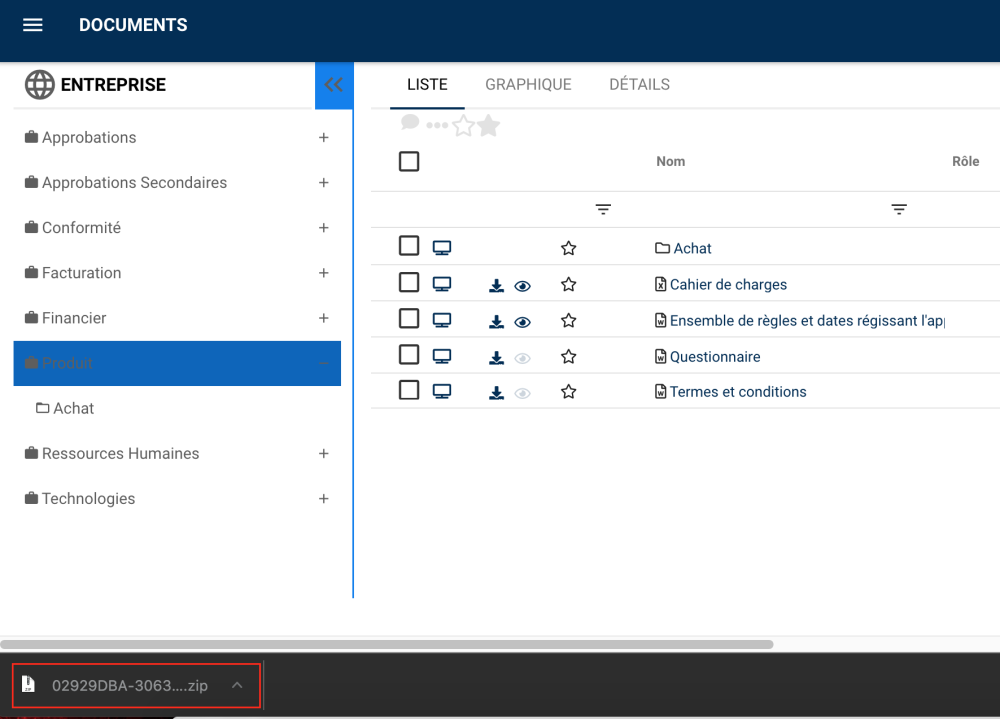Check the Questionnaire row checkbox
Screen dimensions: 1000x719
[x=409, y=355]
